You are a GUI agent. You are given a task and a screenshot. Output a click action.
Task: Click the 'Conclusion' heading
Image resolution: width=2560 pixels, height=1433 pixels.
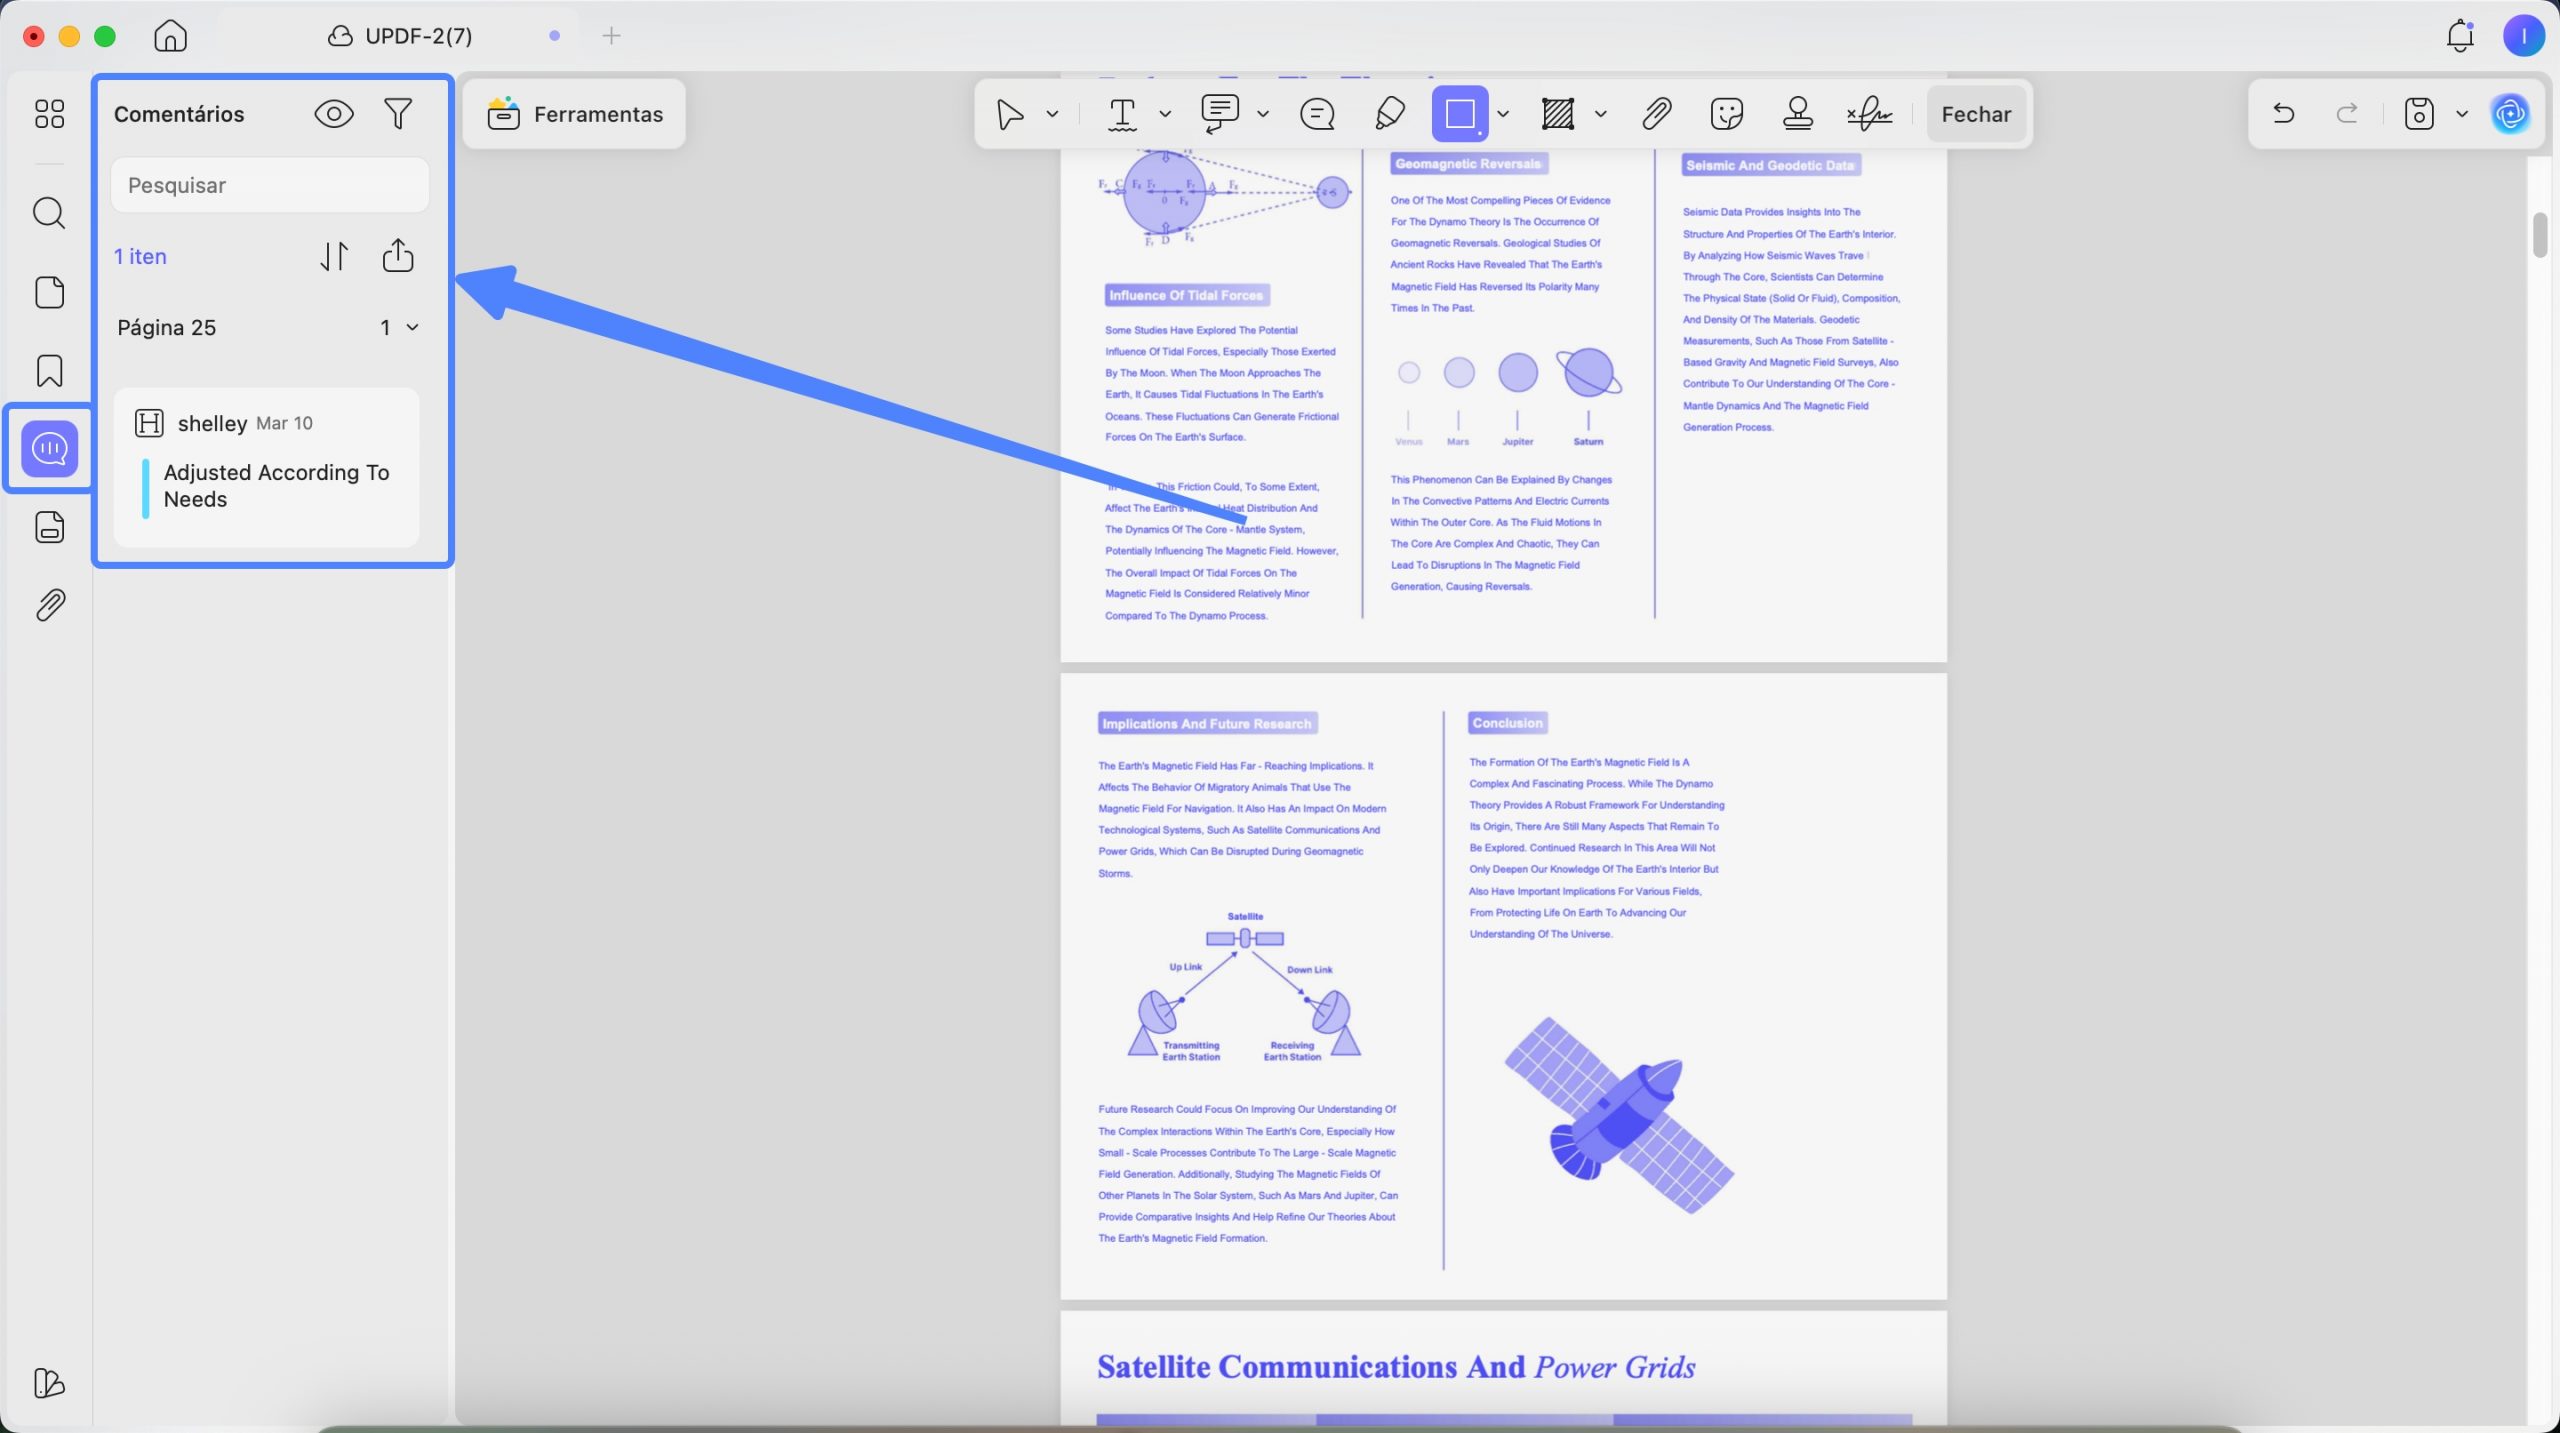click(1507, 723)
